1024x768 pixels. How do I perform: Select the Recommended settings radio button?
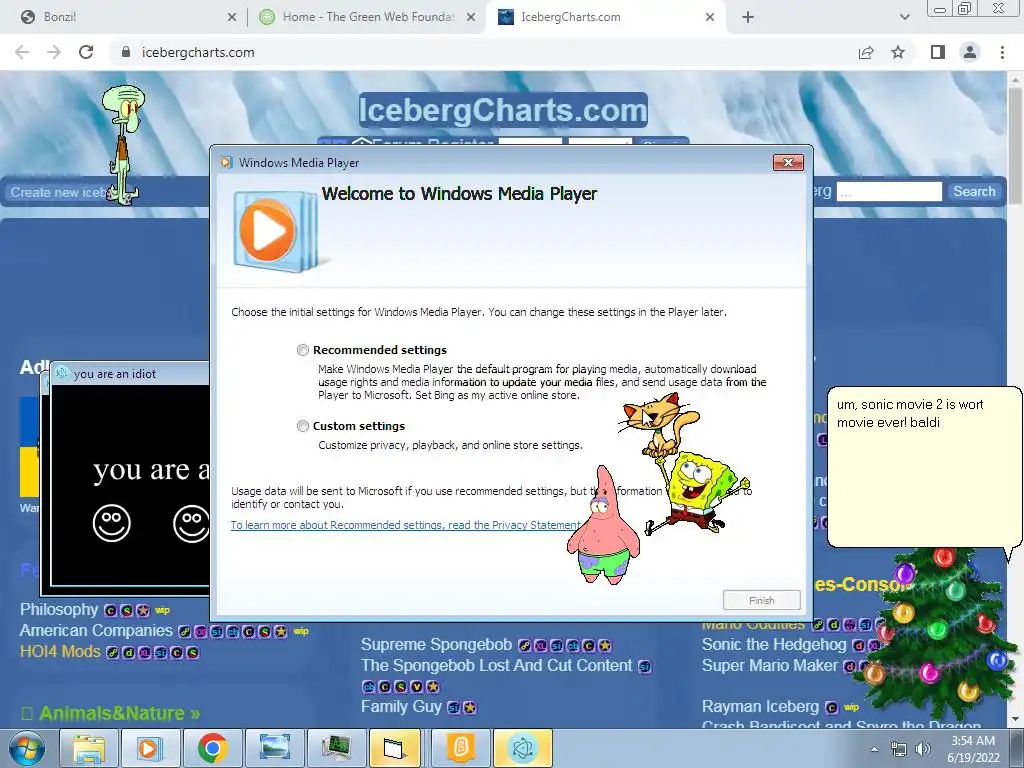[302, 350]
